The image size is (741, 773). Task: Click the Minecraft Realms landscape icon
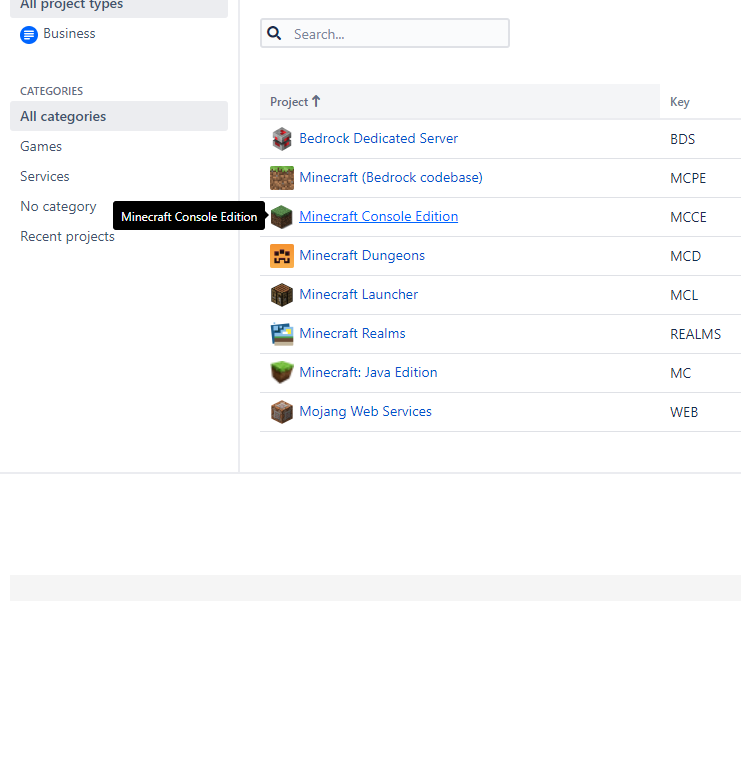[282, 334]
